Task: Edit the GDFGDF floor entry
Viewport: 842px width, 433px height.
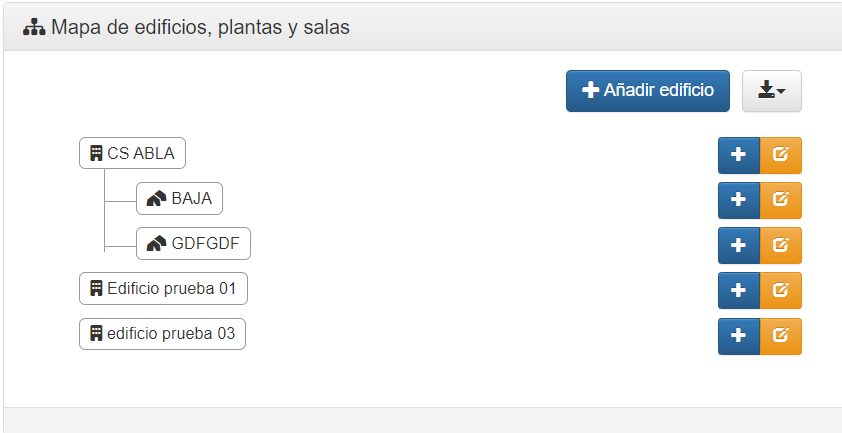Action: (781, 246)
